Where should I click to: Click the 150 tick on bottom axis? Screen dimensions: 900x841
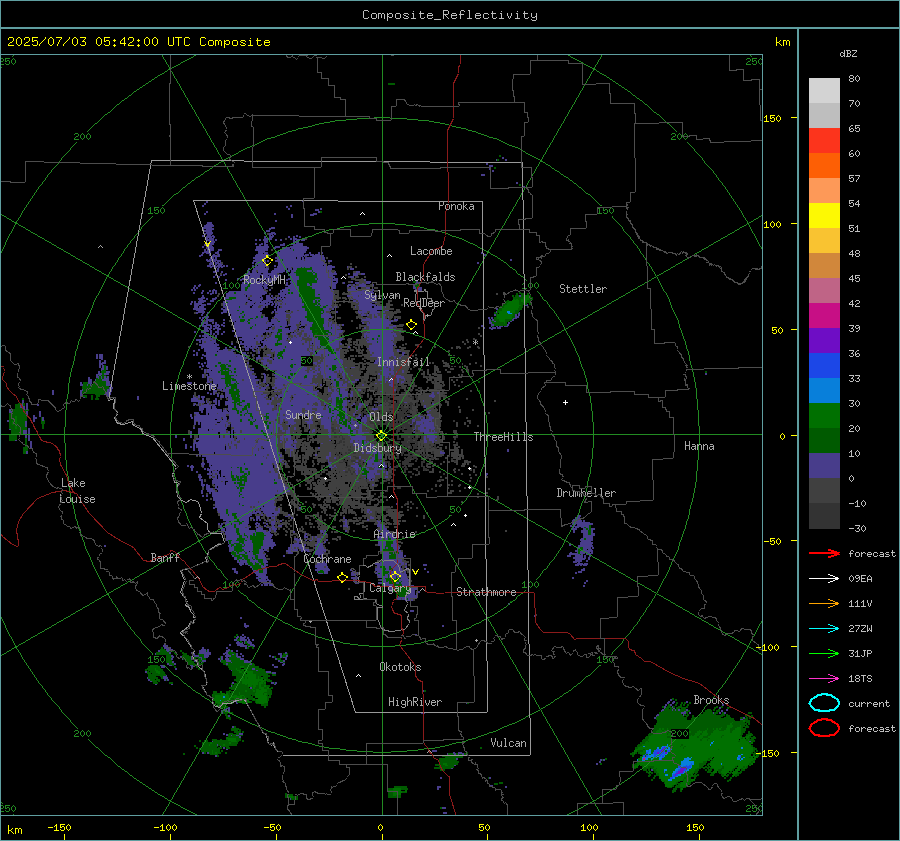695,827
